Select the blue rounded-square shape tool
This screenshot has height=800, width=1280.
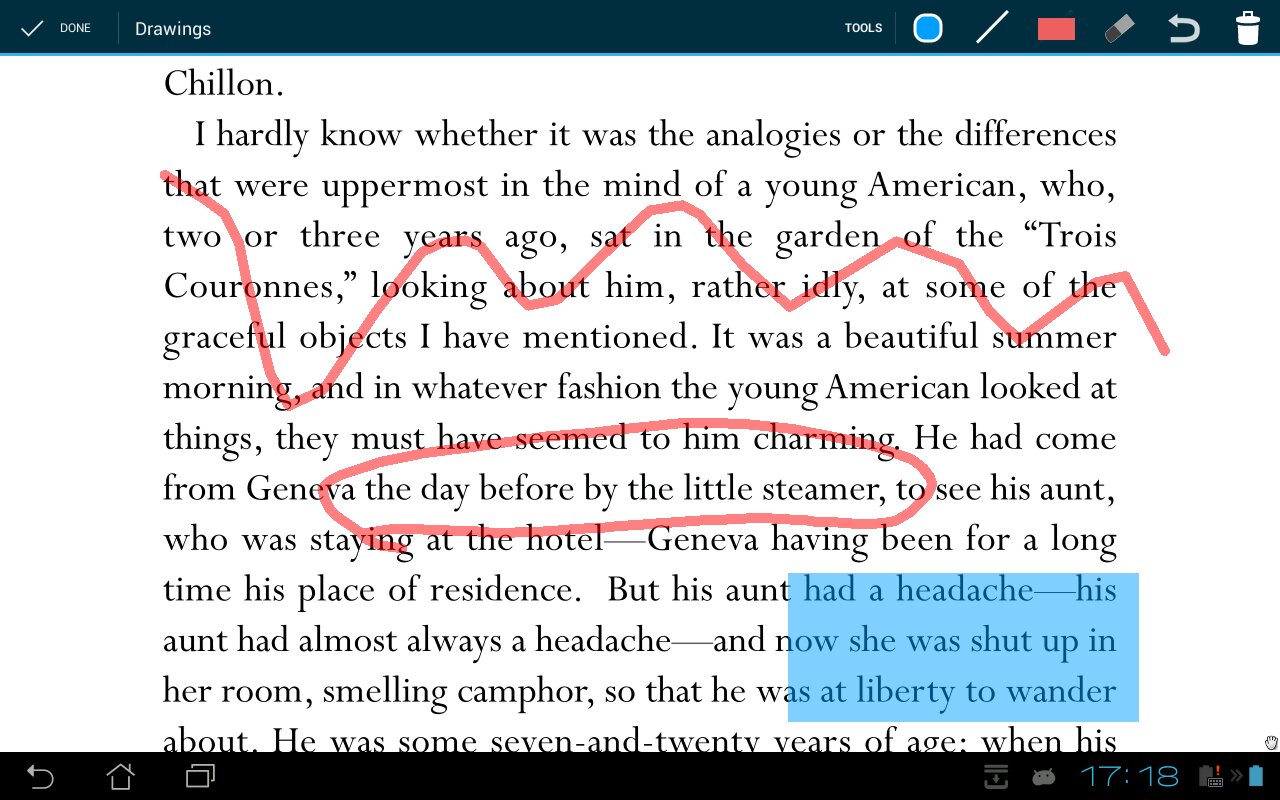928,28
